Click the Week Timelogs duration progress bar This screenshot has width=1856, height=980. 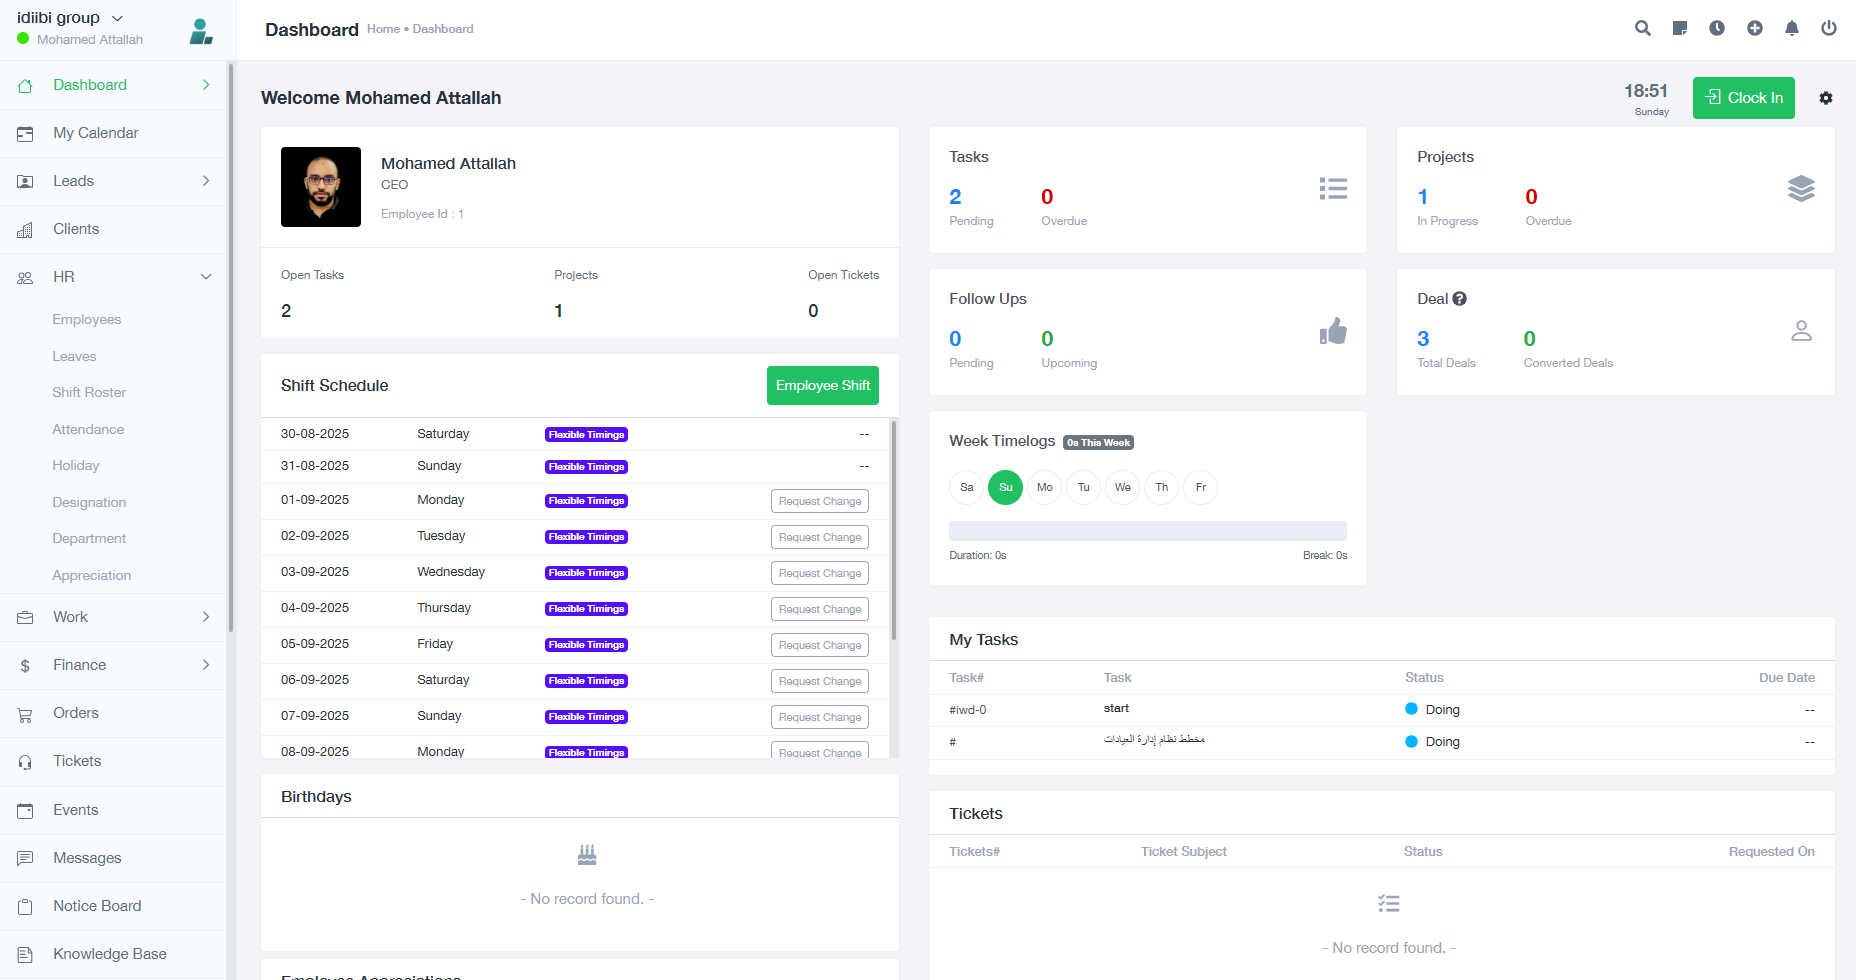[x=1147, y=531]
